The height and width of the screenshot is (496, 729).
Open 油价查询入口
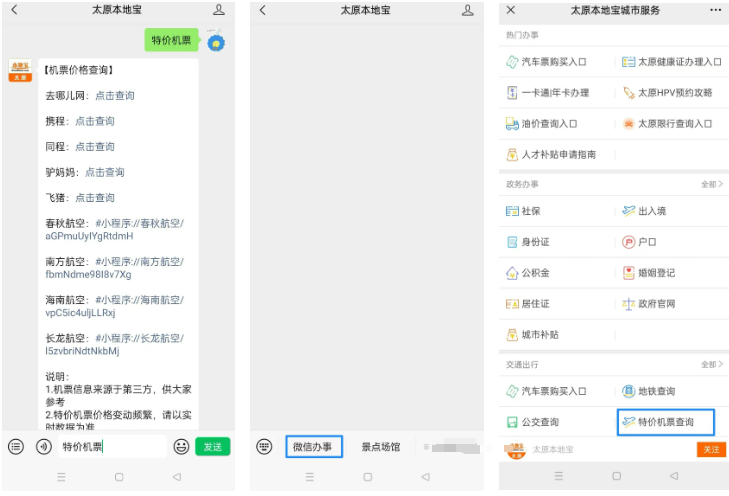542,124
